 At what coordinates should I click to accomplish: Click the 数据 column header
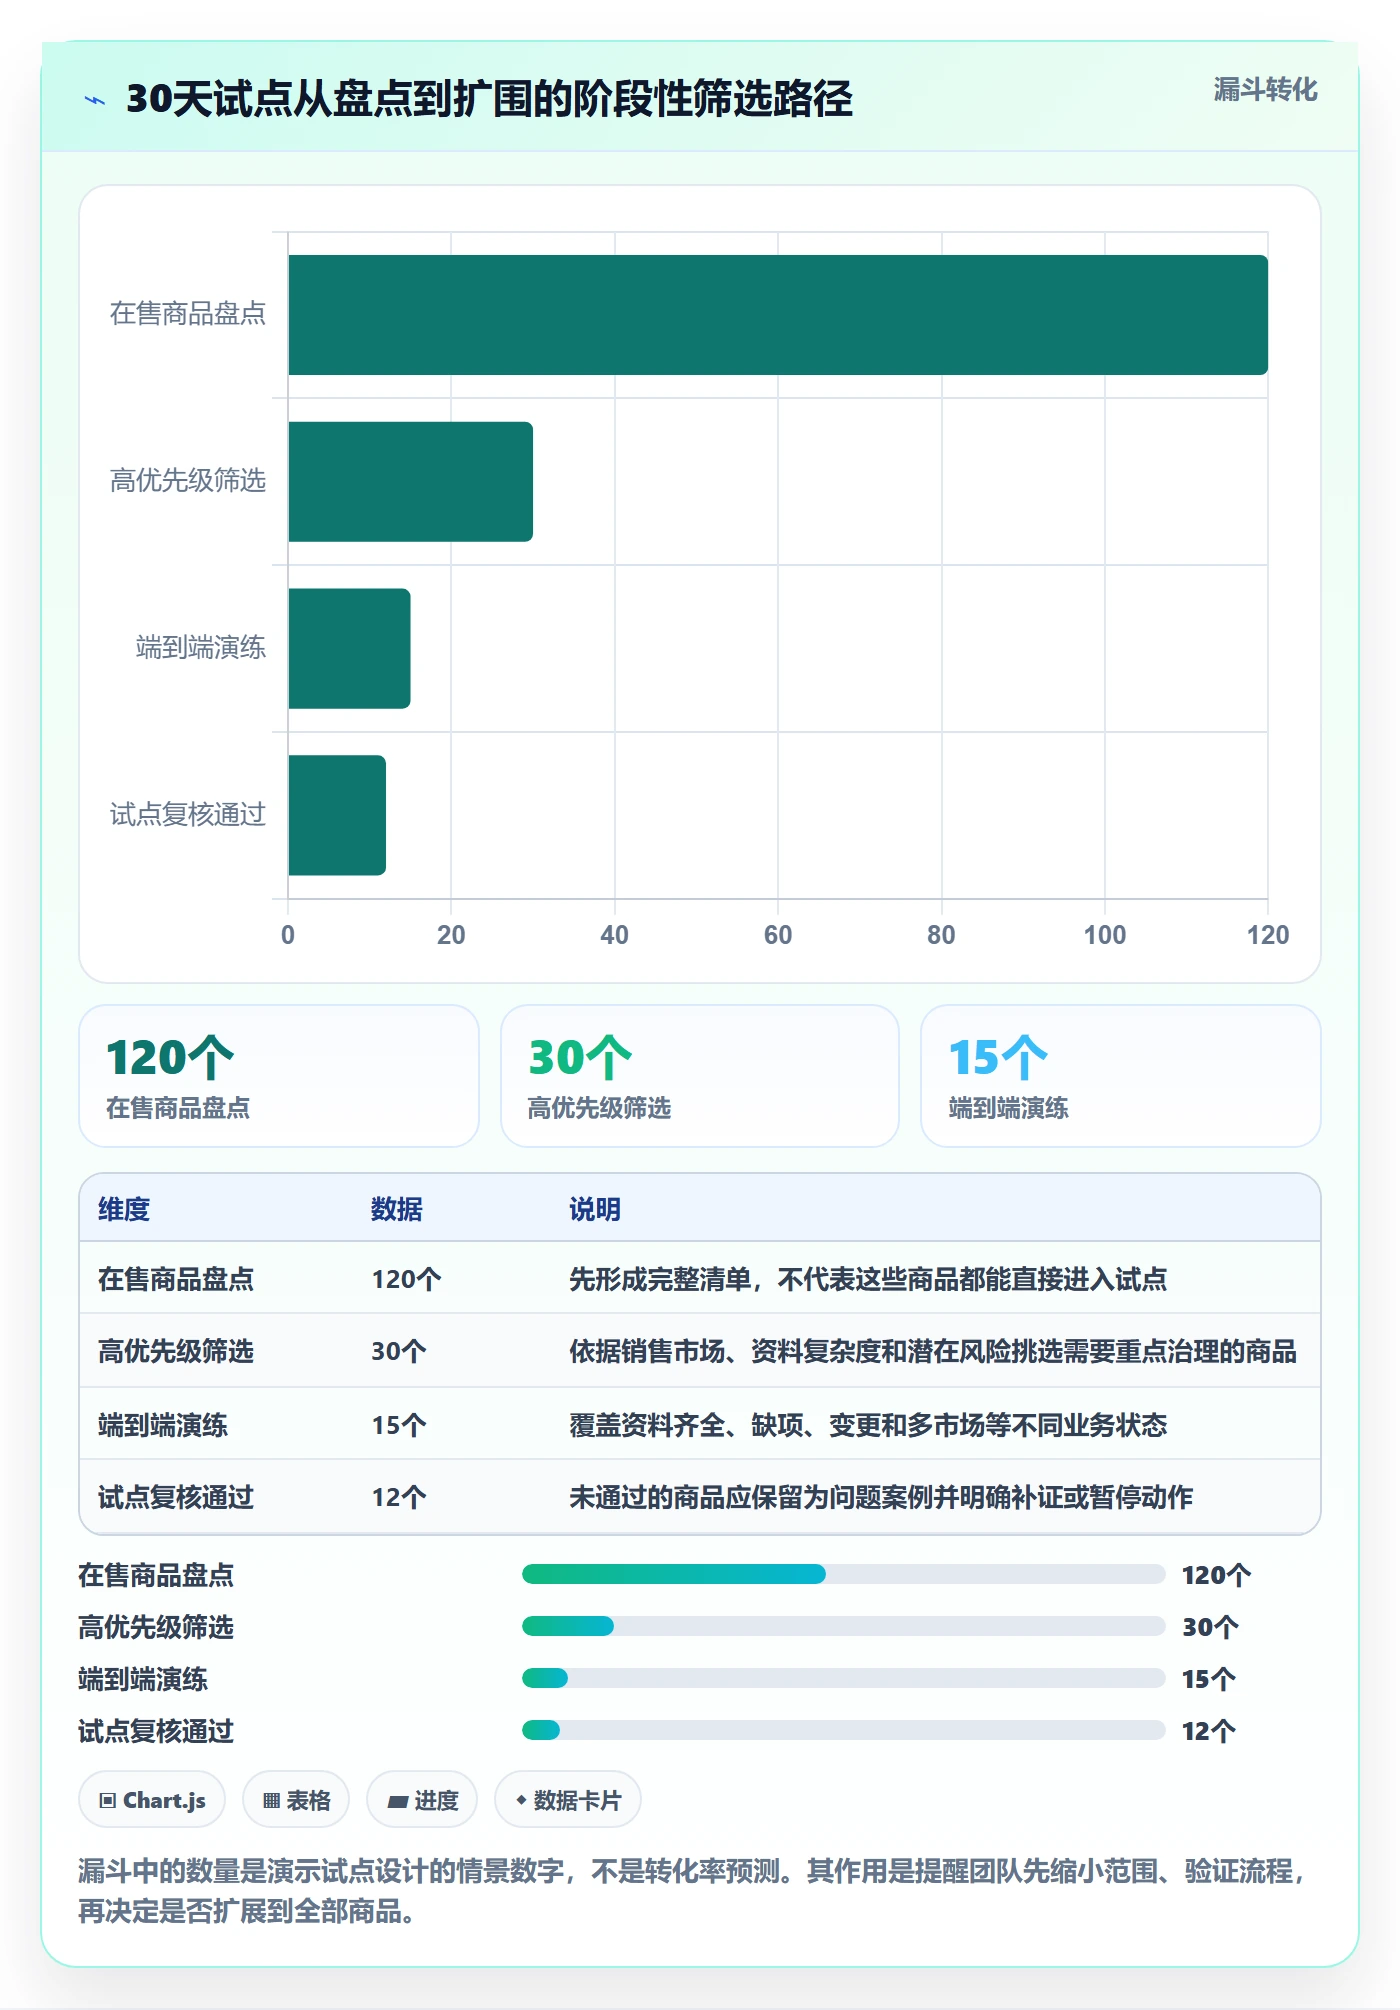click(397, 1209)
